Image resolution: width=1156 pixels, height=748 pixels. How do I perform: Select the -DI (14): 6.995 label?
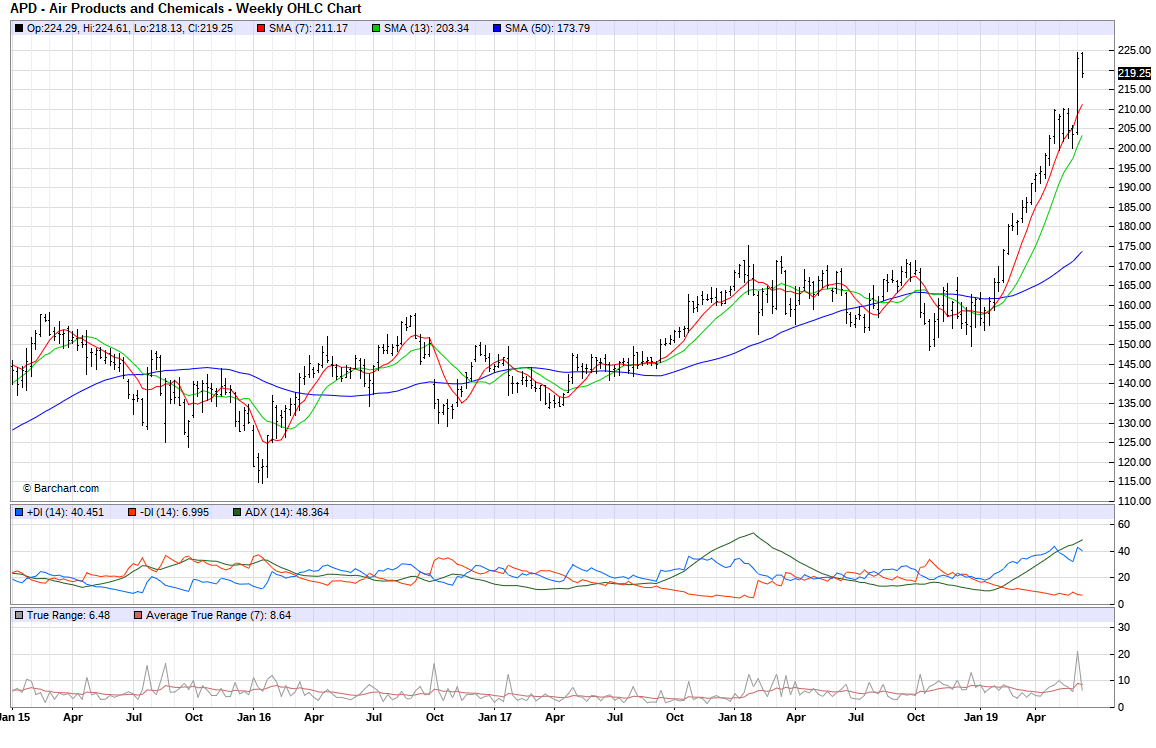pyautogui.click(x=174, y=512)
